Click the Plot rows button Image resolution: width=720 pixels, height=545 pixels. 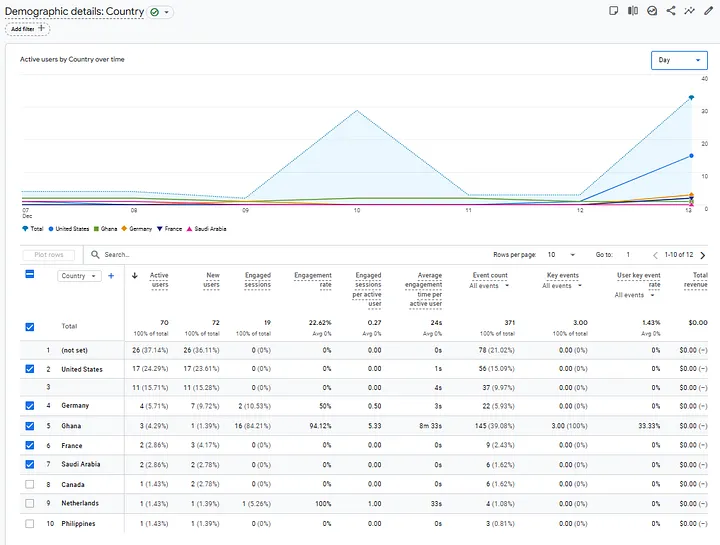[x=48, y=255]
